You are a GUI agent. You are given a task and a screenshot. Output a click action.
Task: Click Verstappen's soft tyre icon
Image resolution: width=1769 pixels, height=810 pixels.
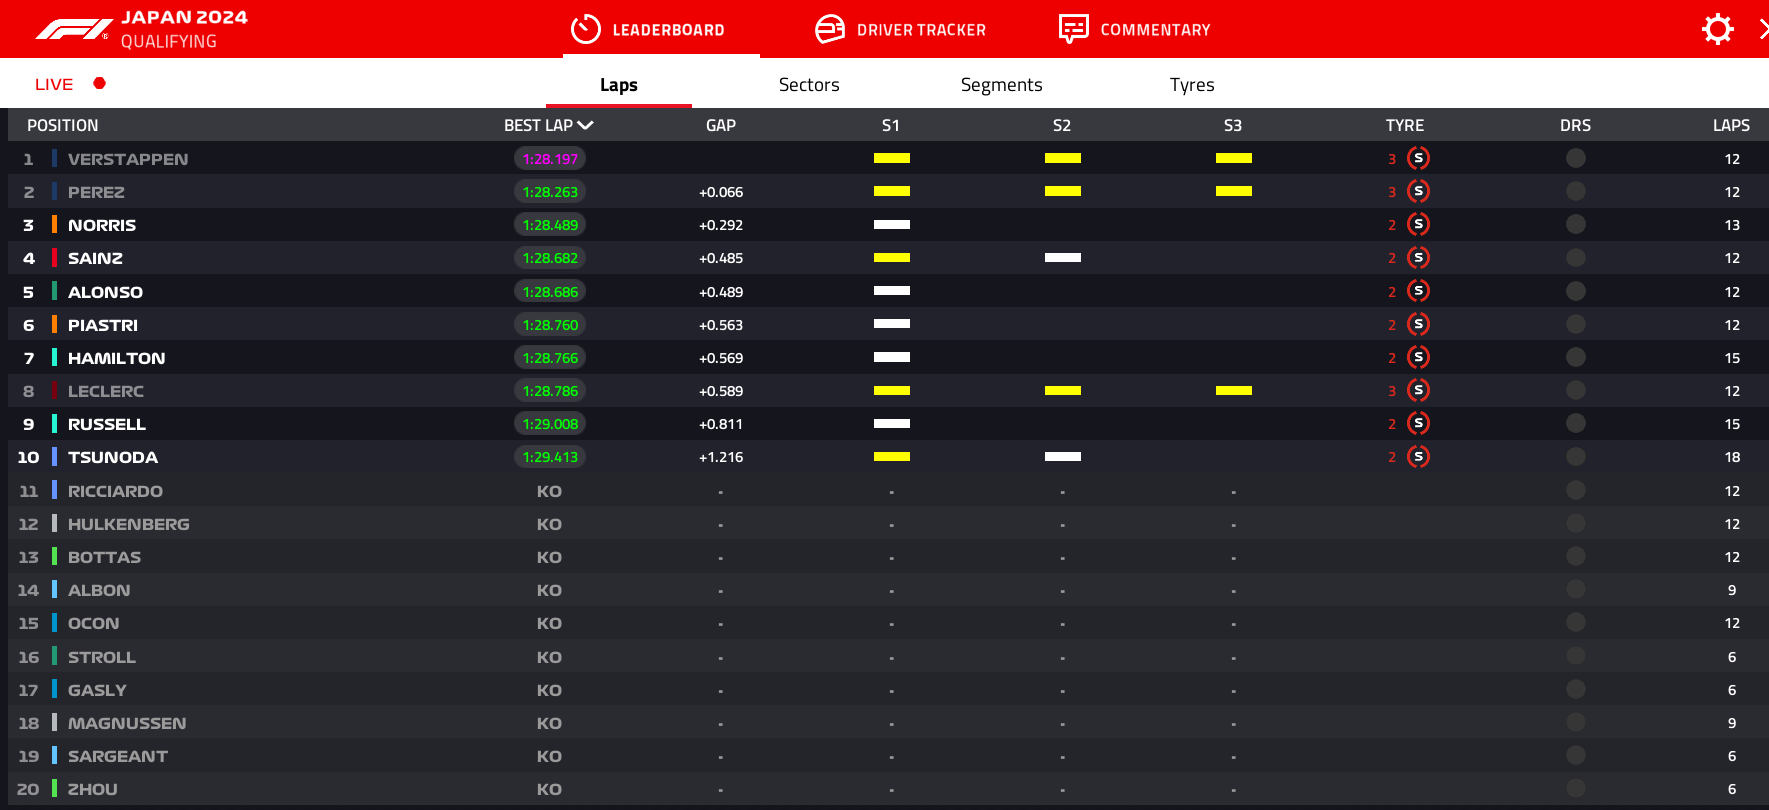pos(1418,158)
